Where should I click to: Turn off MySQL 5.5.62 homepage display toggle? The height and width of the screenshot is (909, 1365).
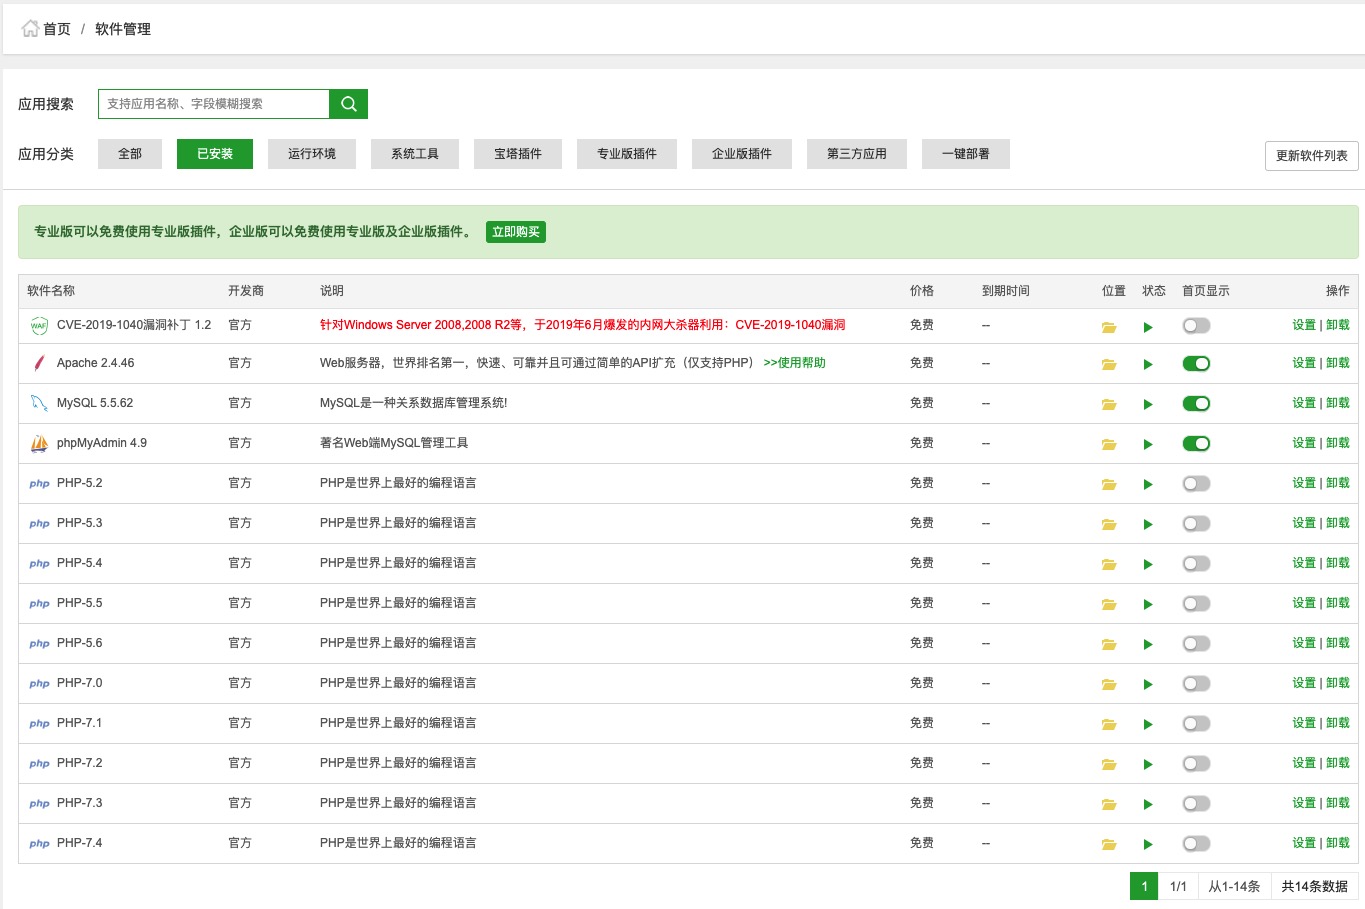pos(1196,404)
